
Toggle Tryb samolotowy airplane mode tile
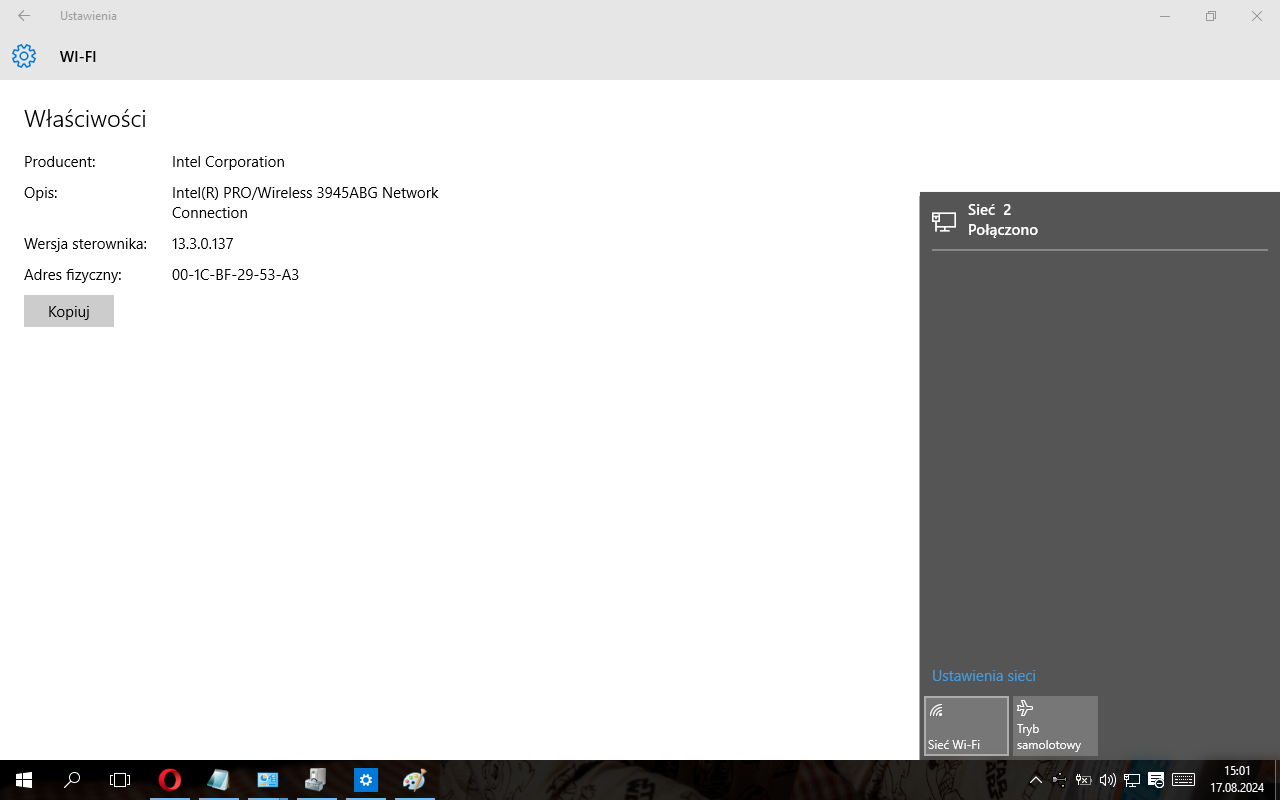click(x=1055, y=726)
